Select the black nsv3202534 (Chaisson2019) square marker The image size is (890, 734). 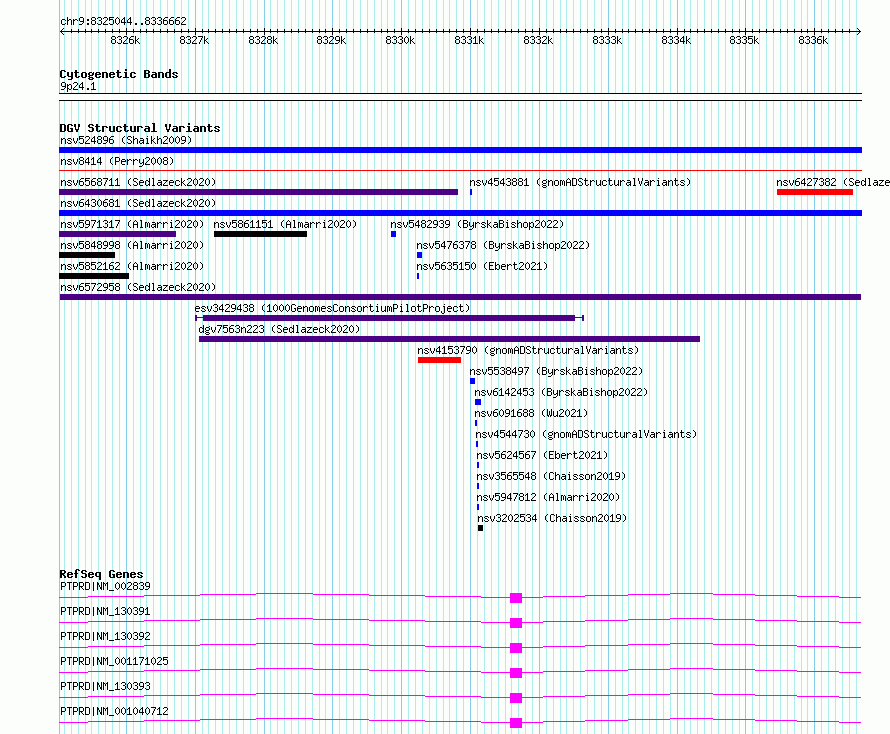point(481,529)
